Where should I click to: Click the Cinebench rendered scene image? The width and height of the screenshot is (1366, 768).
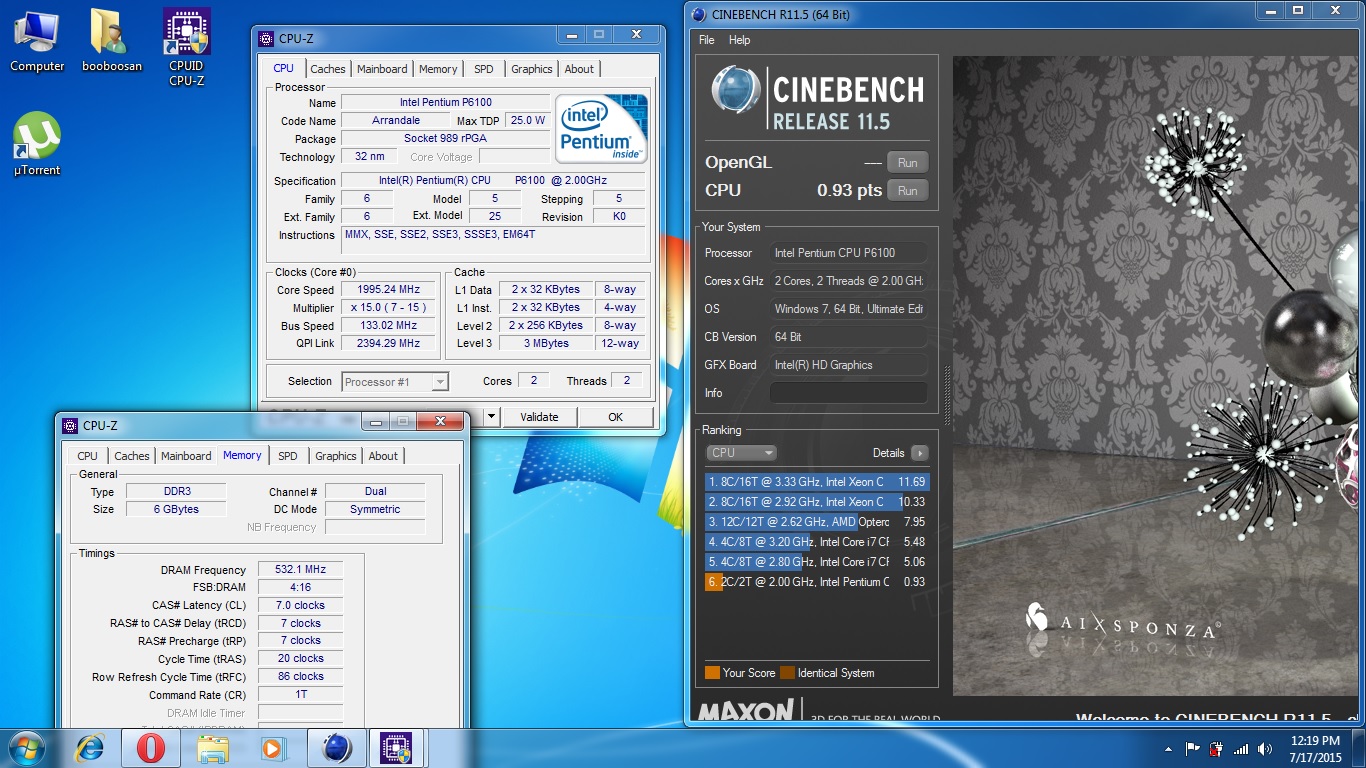1154,376
